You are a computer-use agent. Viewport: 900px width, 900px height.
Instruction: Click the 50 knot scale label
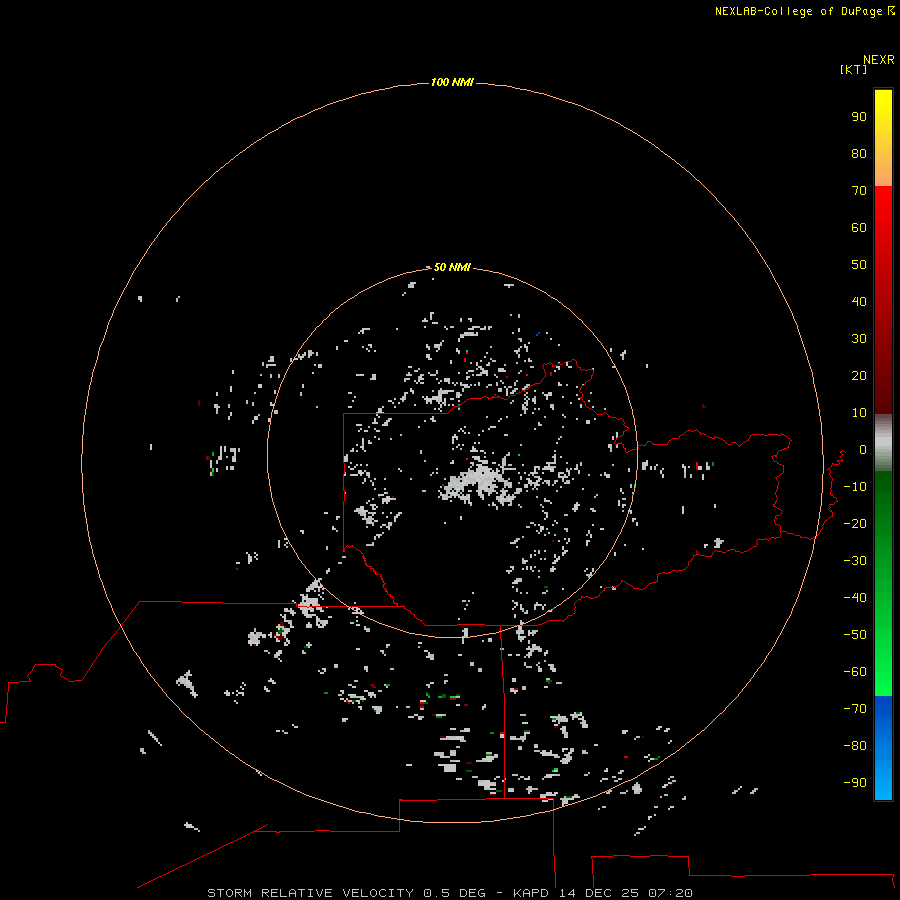(x=859, y=265)
